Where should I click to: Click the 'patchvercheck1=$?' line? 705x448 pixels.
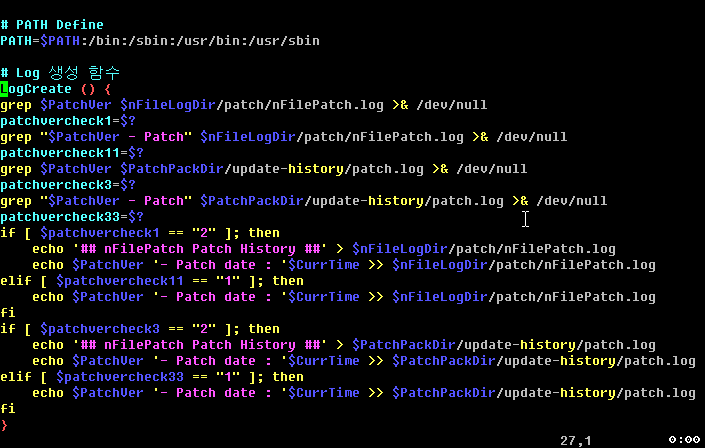coord(68,121)
